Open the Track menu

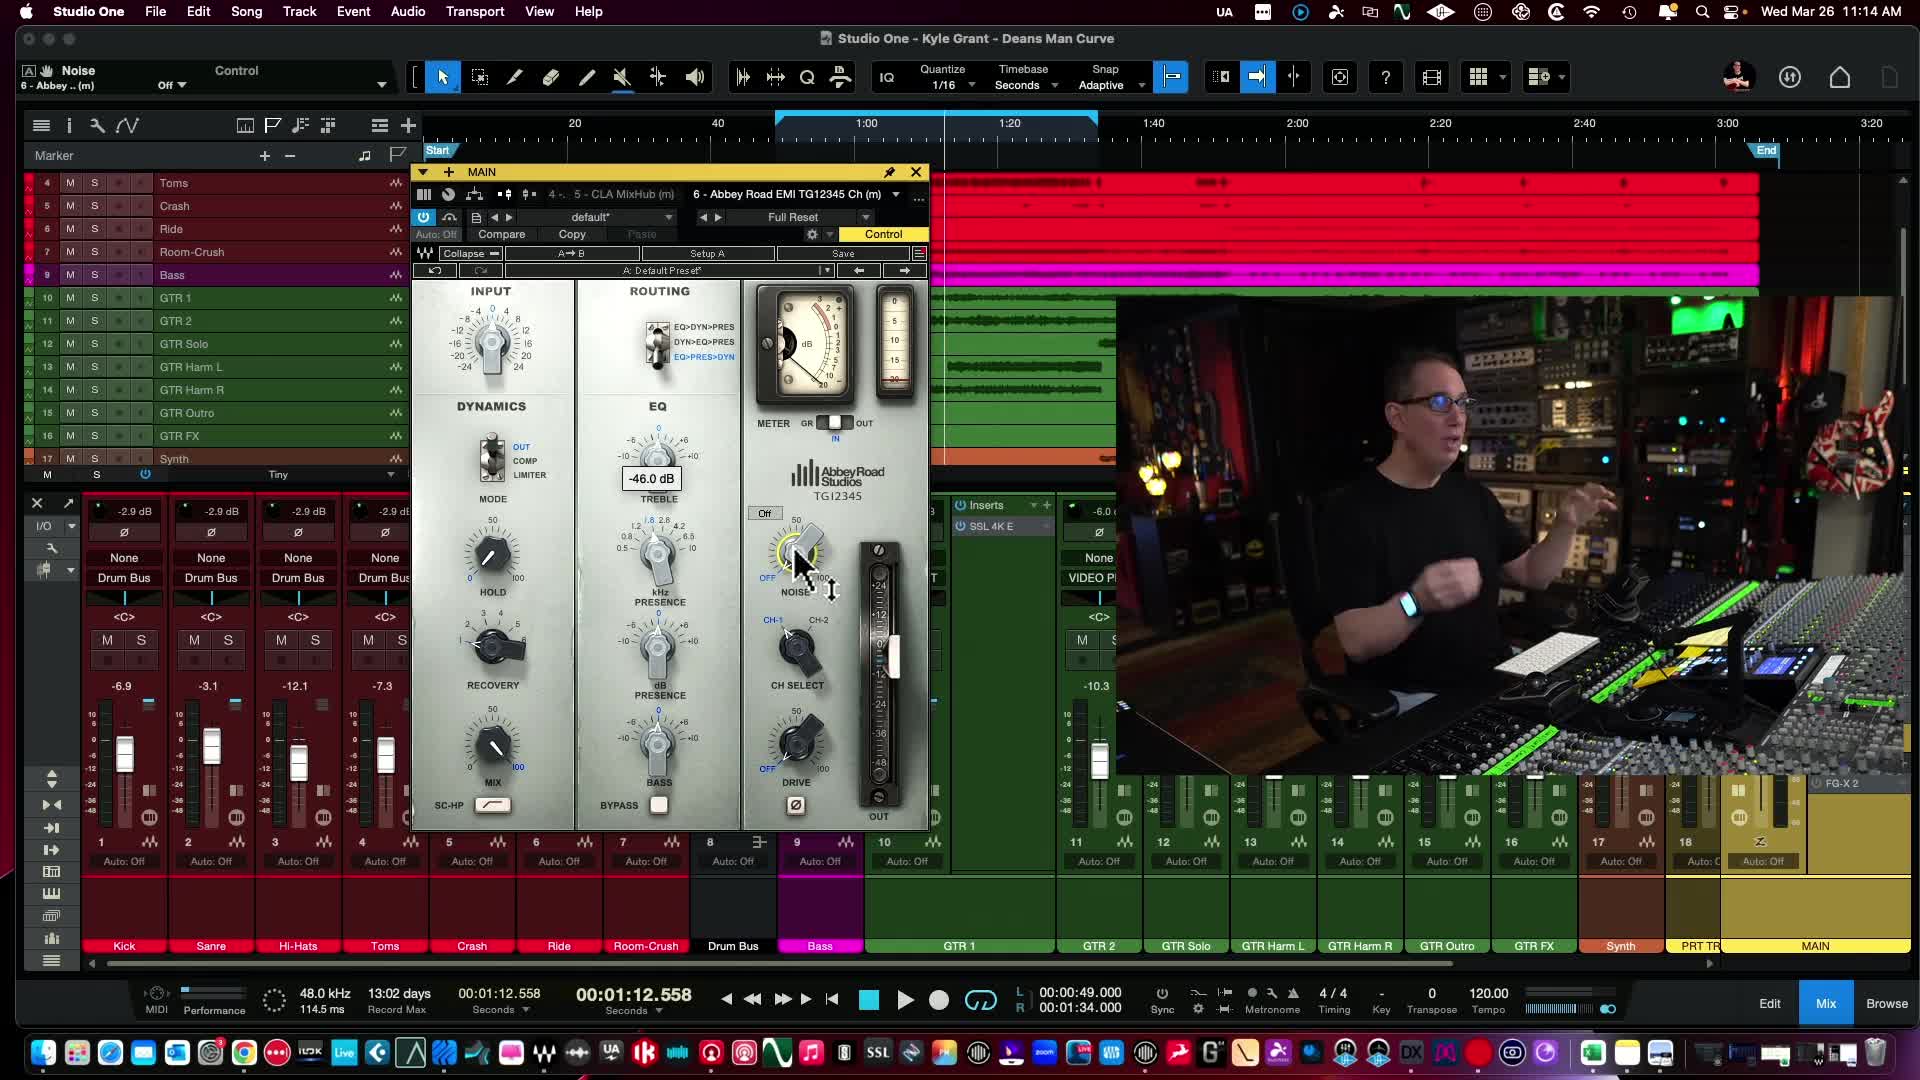[x=299, y=11]
